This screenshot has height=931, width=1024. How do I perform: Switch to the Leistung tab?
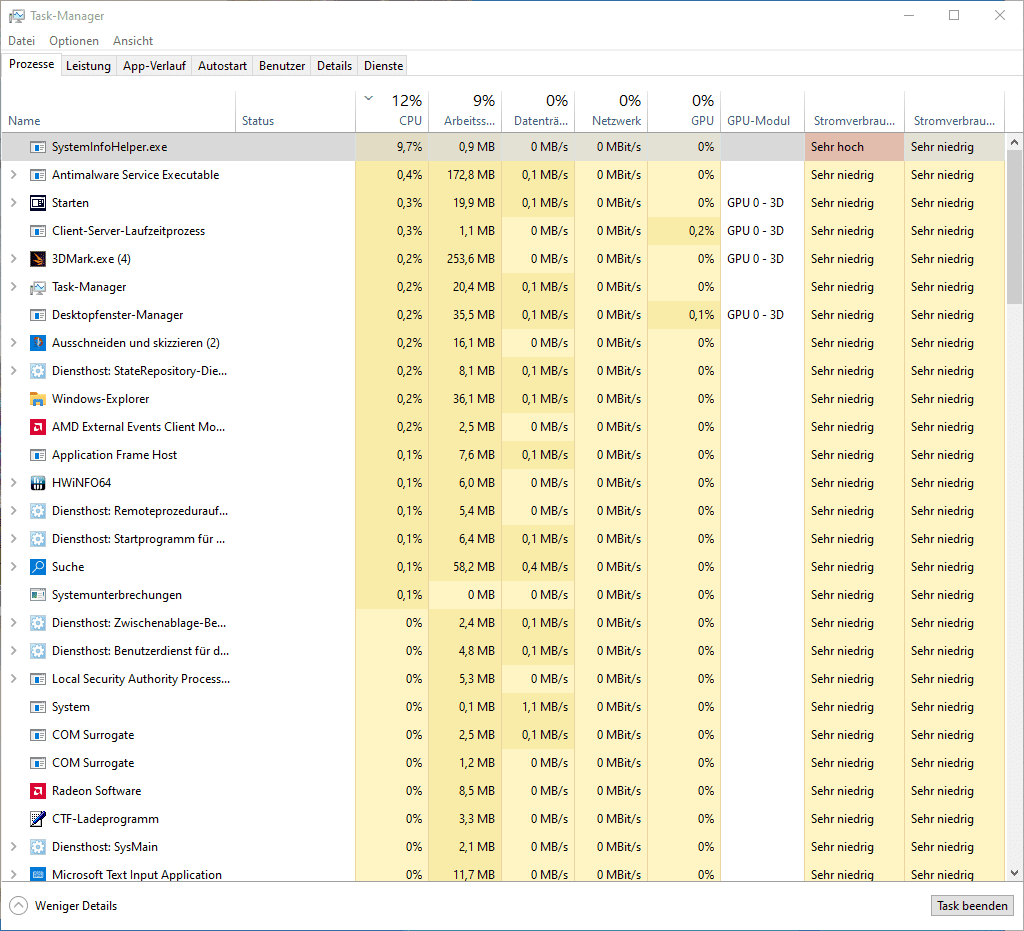point(88,66)
